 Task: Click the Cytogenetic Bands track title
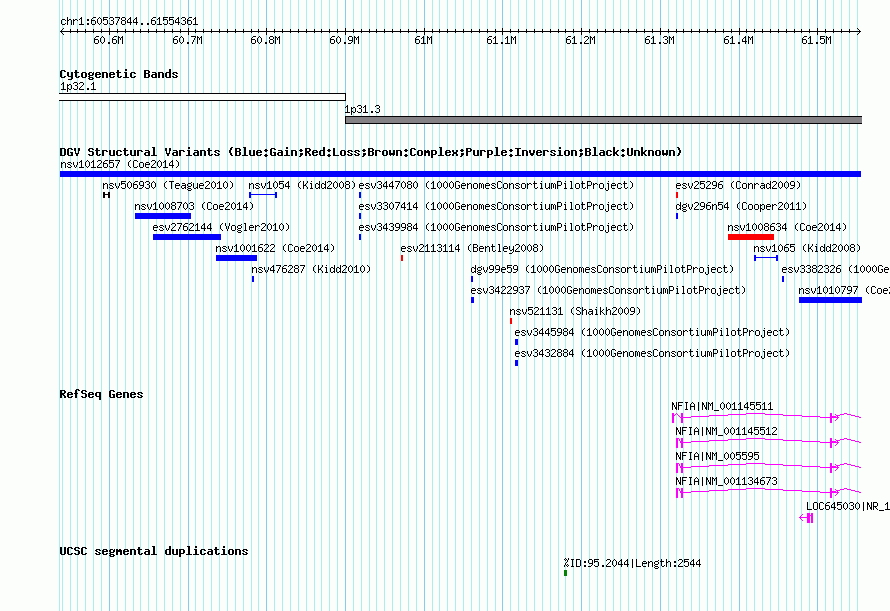tap(119, 74)
